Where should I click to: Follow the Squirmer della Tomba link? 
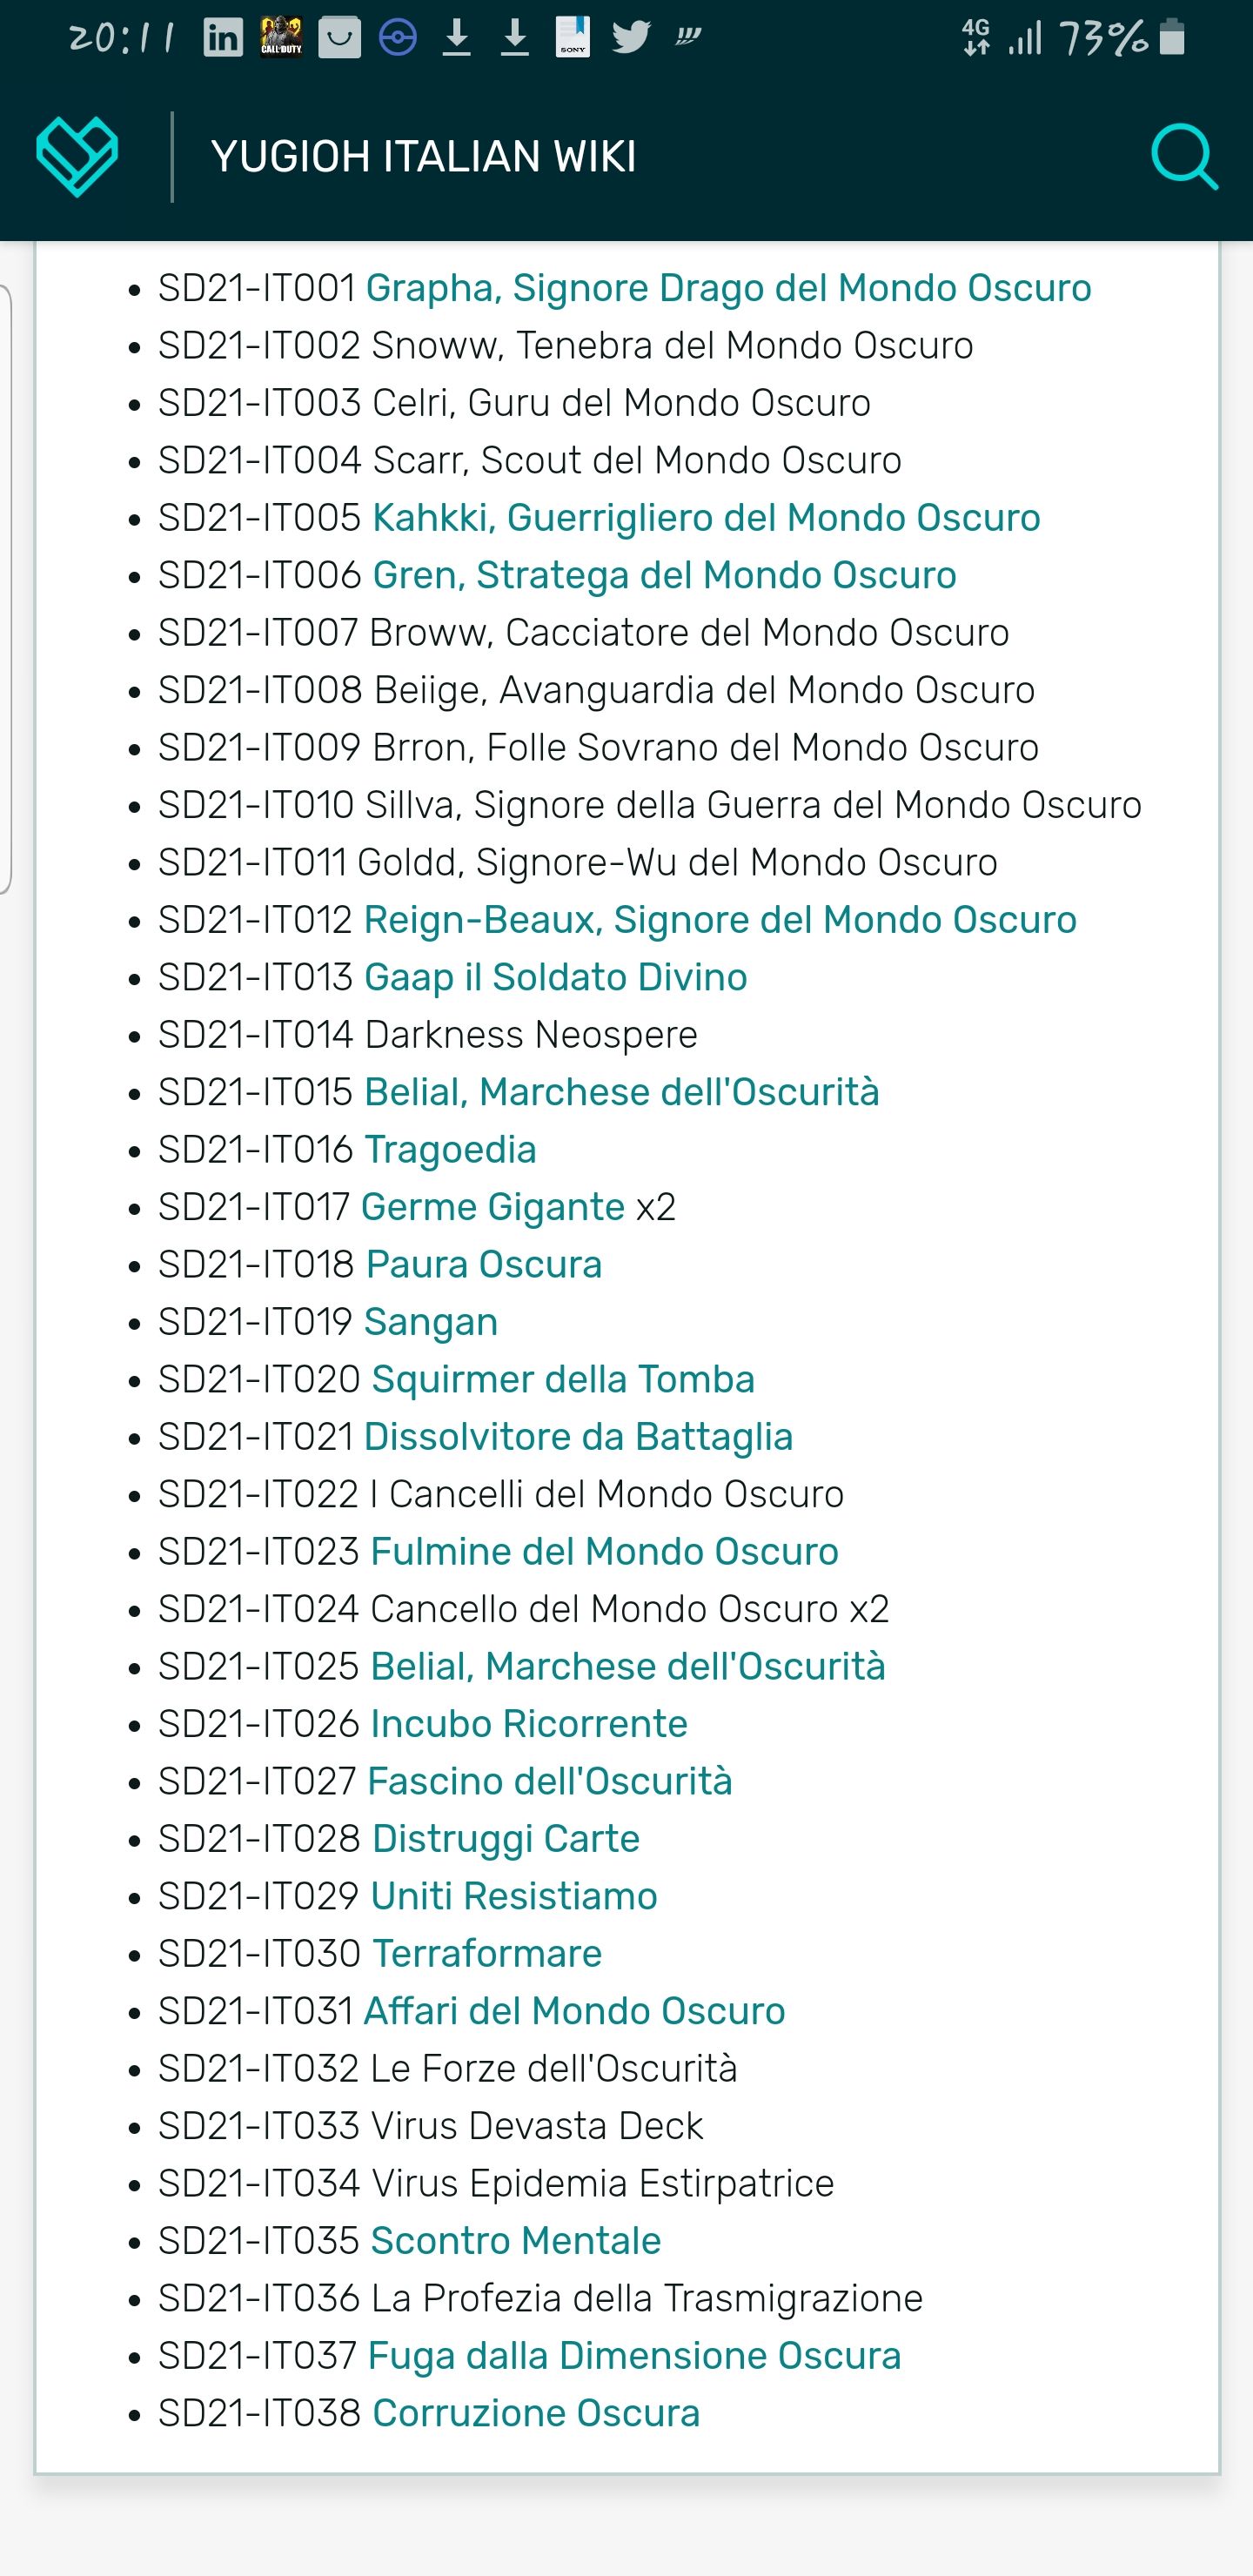(563, 1379)
